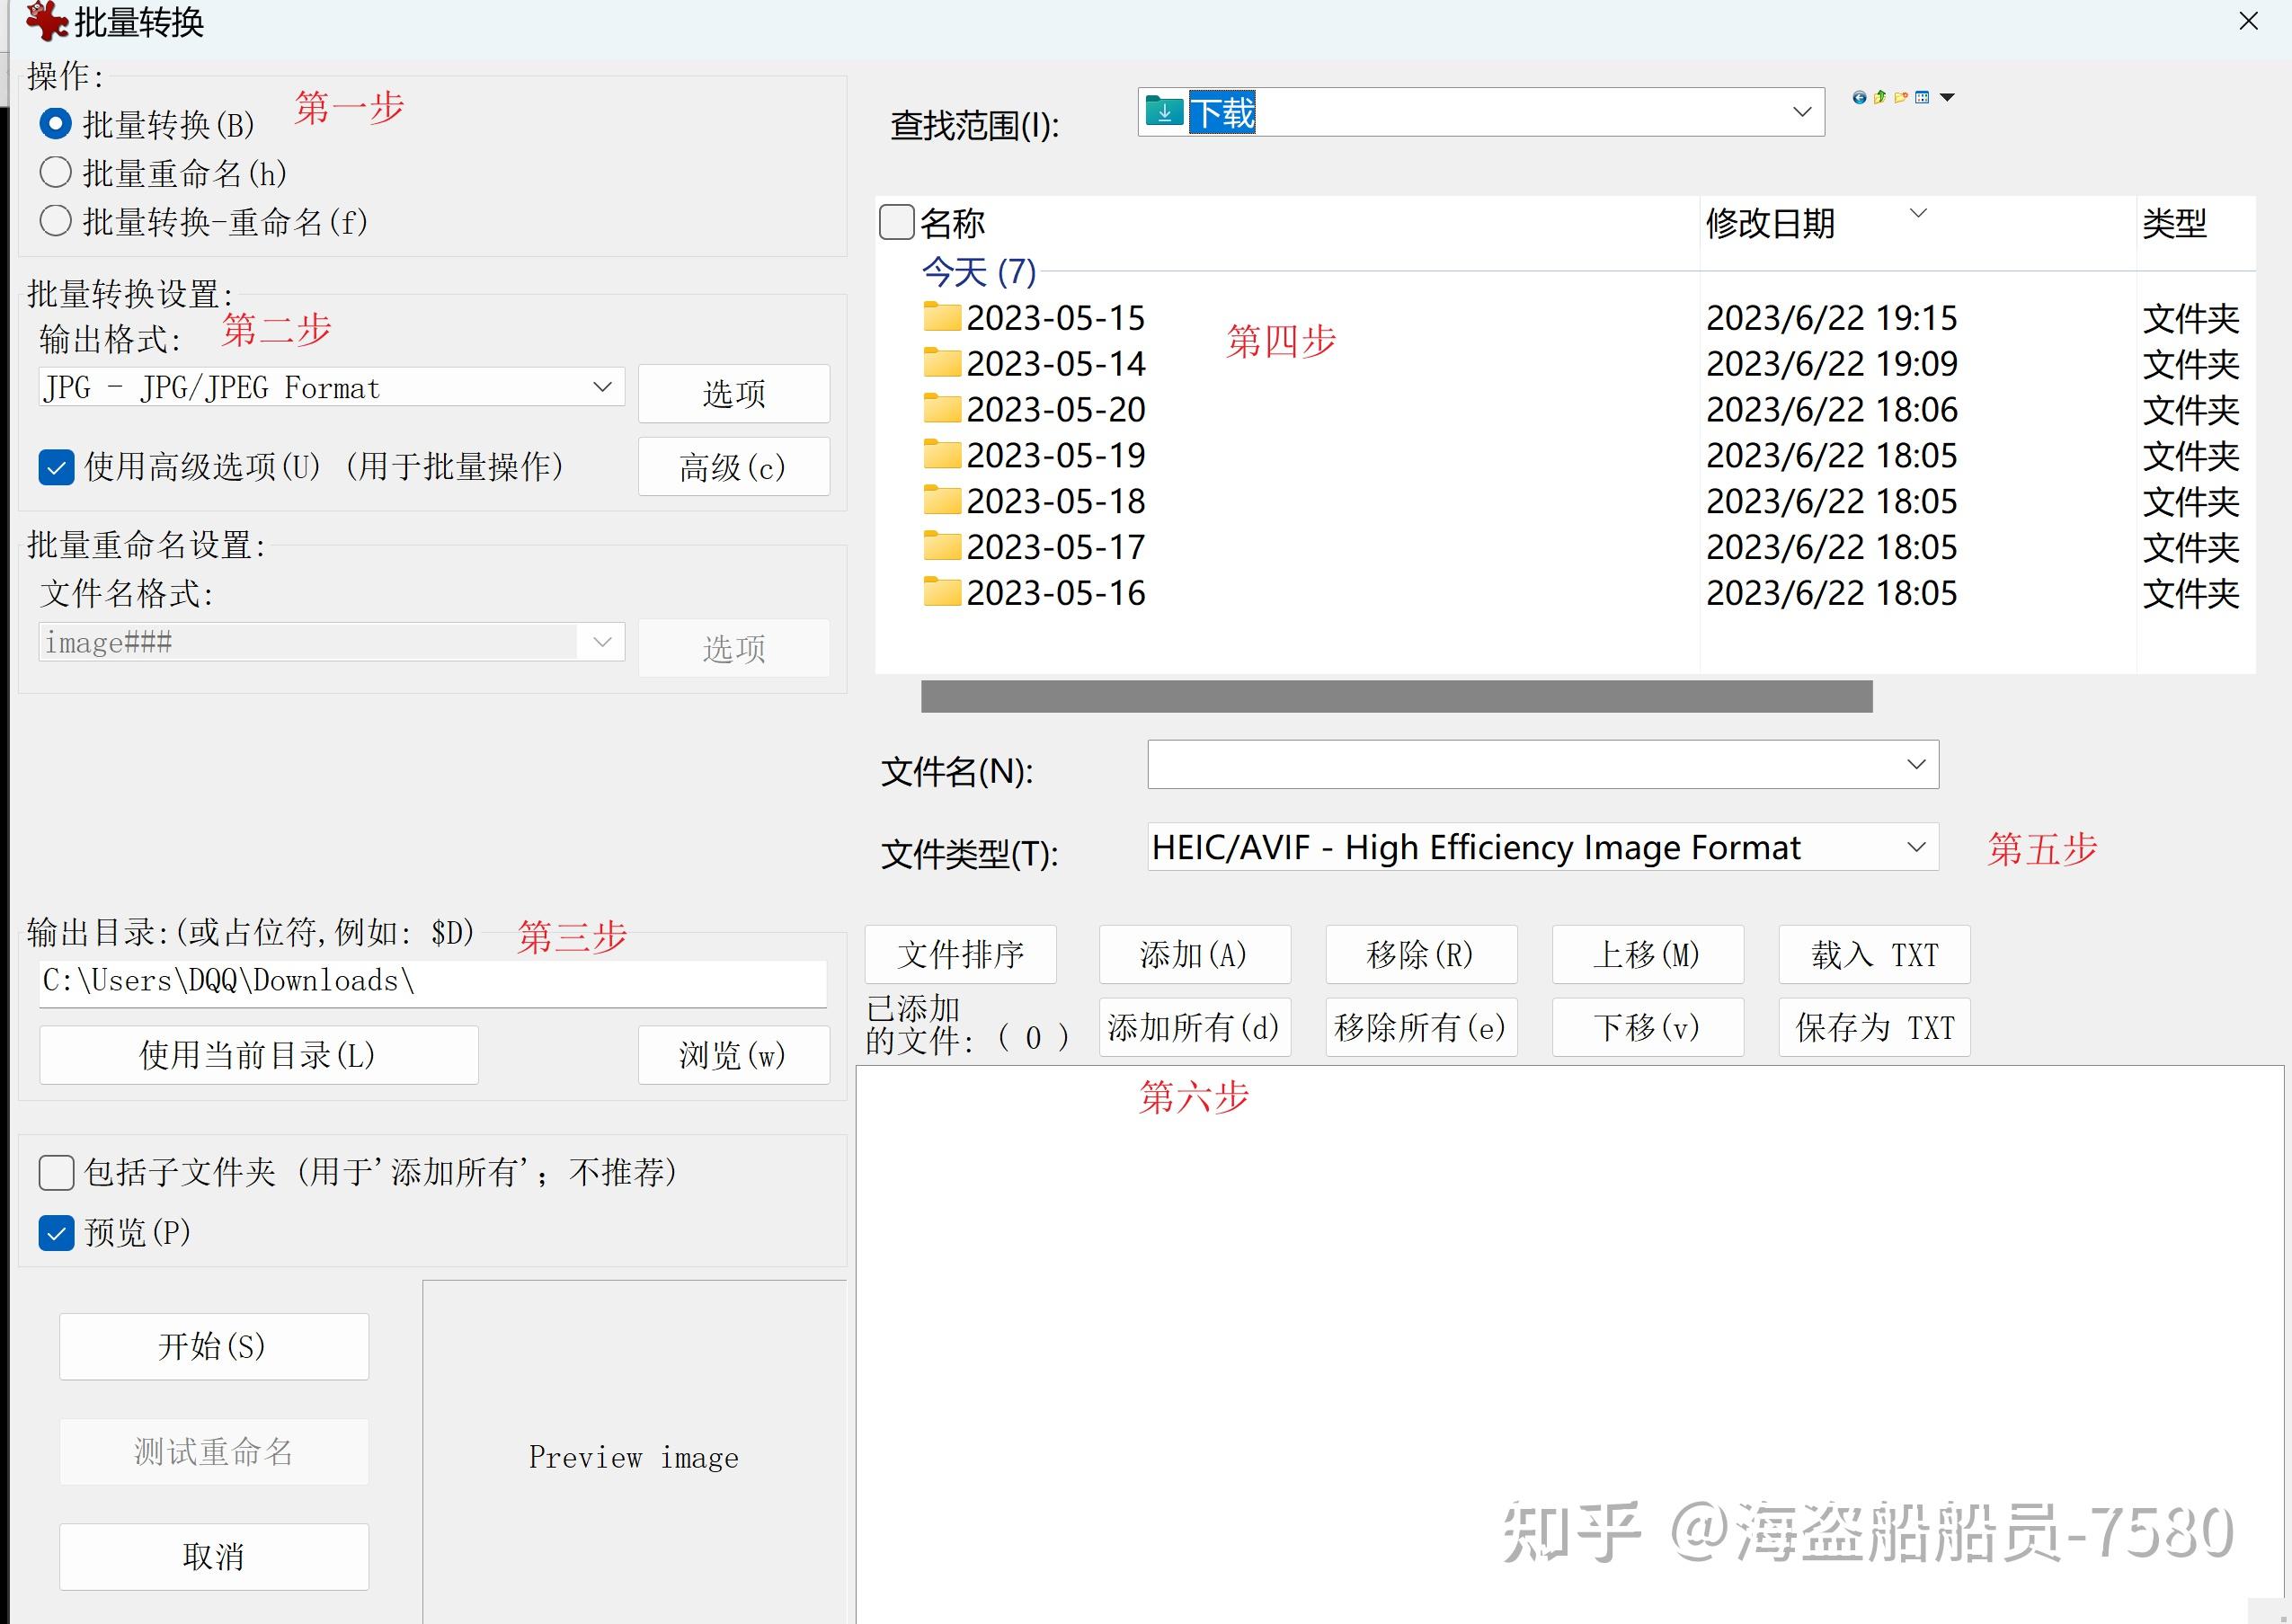Click 选项 button next to output format
Screen dimensions: 2292x1624
click(734, 393)
